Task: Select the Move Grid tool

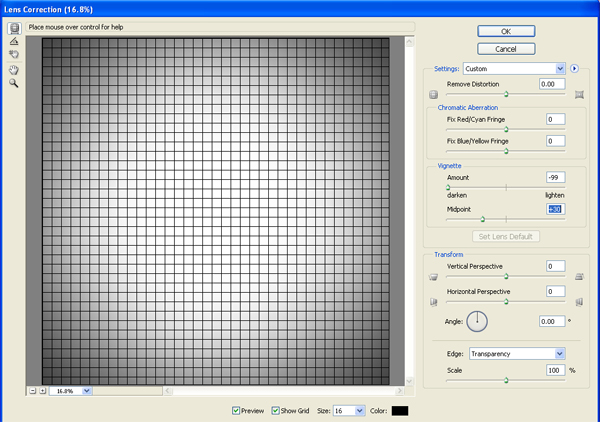Action: 14,54
